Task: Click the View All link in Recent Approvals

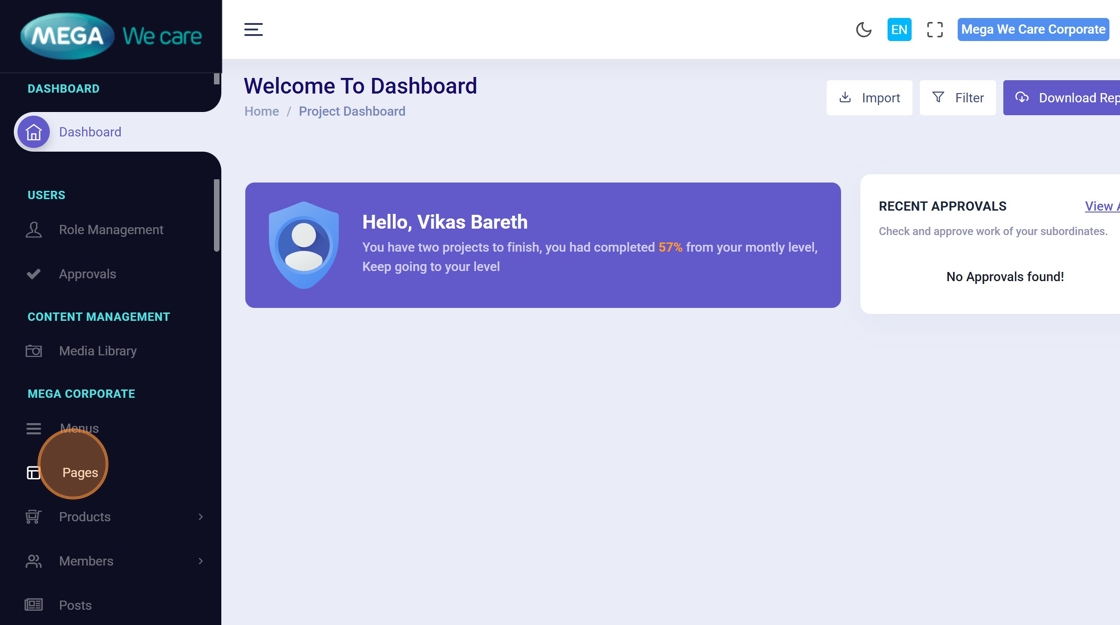Action: pos(1101,206)
